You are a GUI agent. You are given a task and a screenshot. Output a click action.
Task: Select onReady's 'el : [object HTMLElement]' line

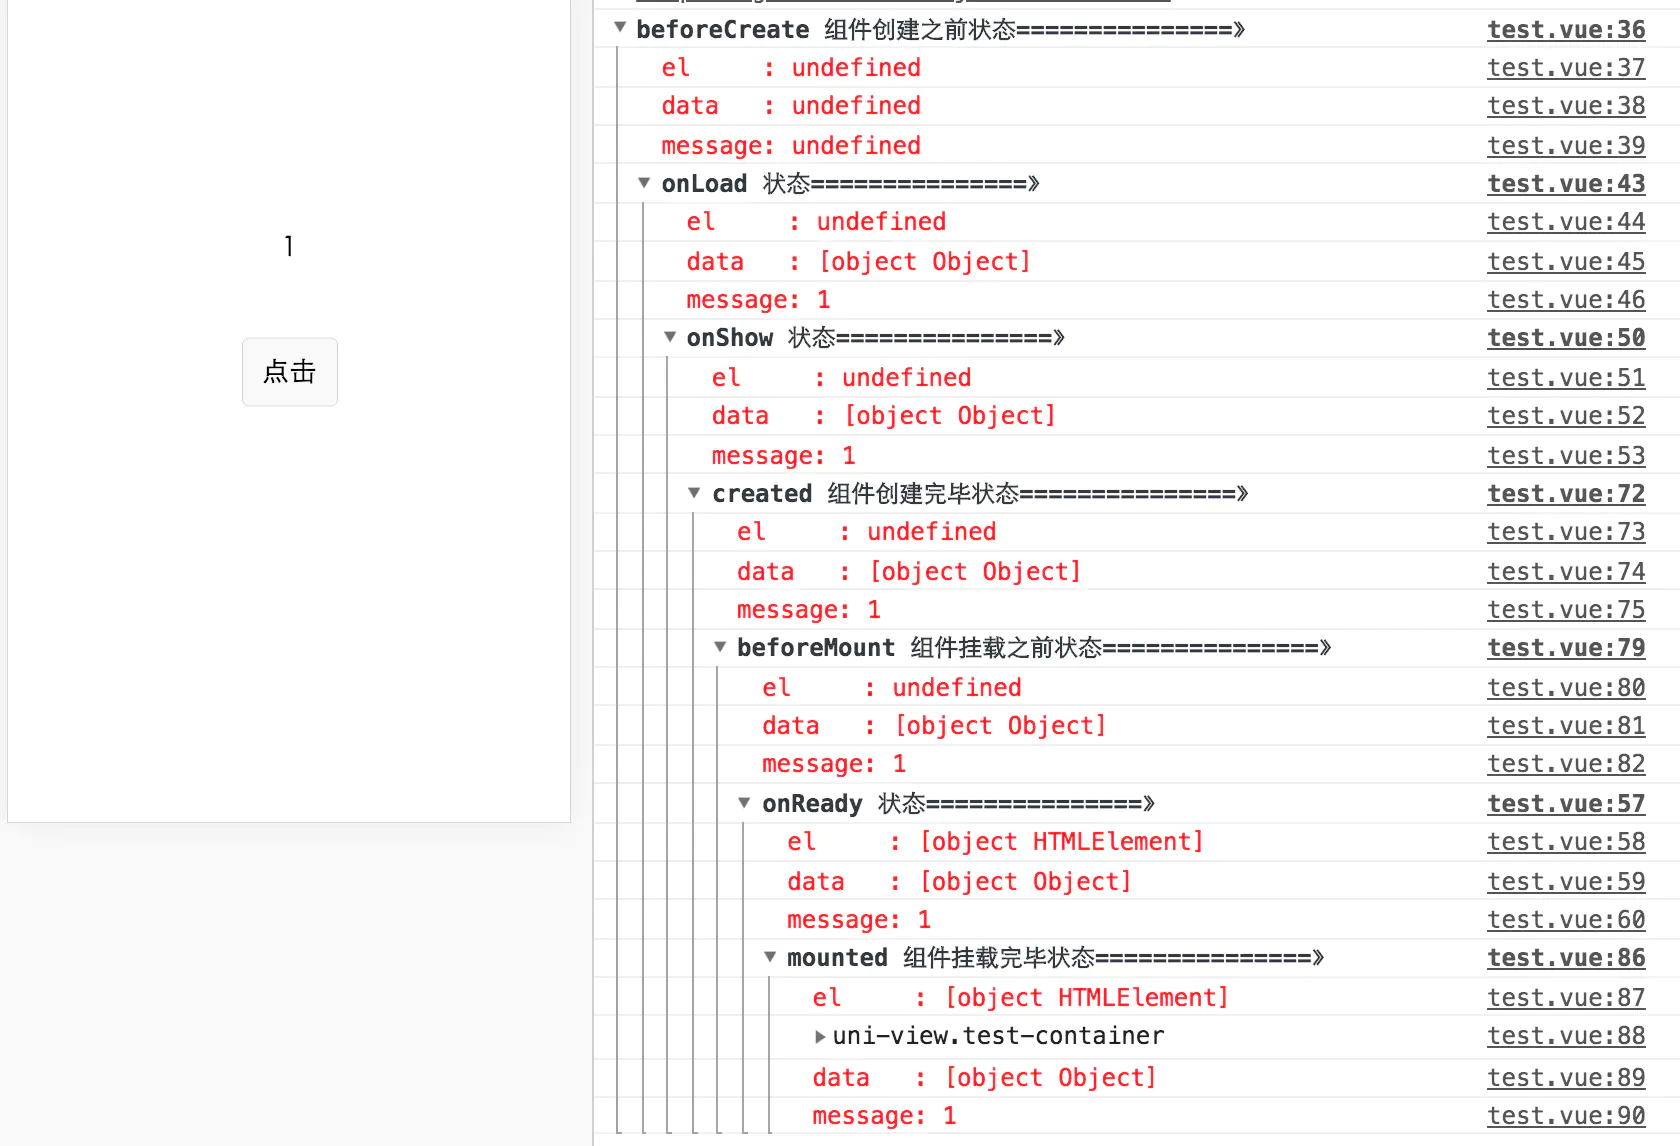[x=995, y=842]
